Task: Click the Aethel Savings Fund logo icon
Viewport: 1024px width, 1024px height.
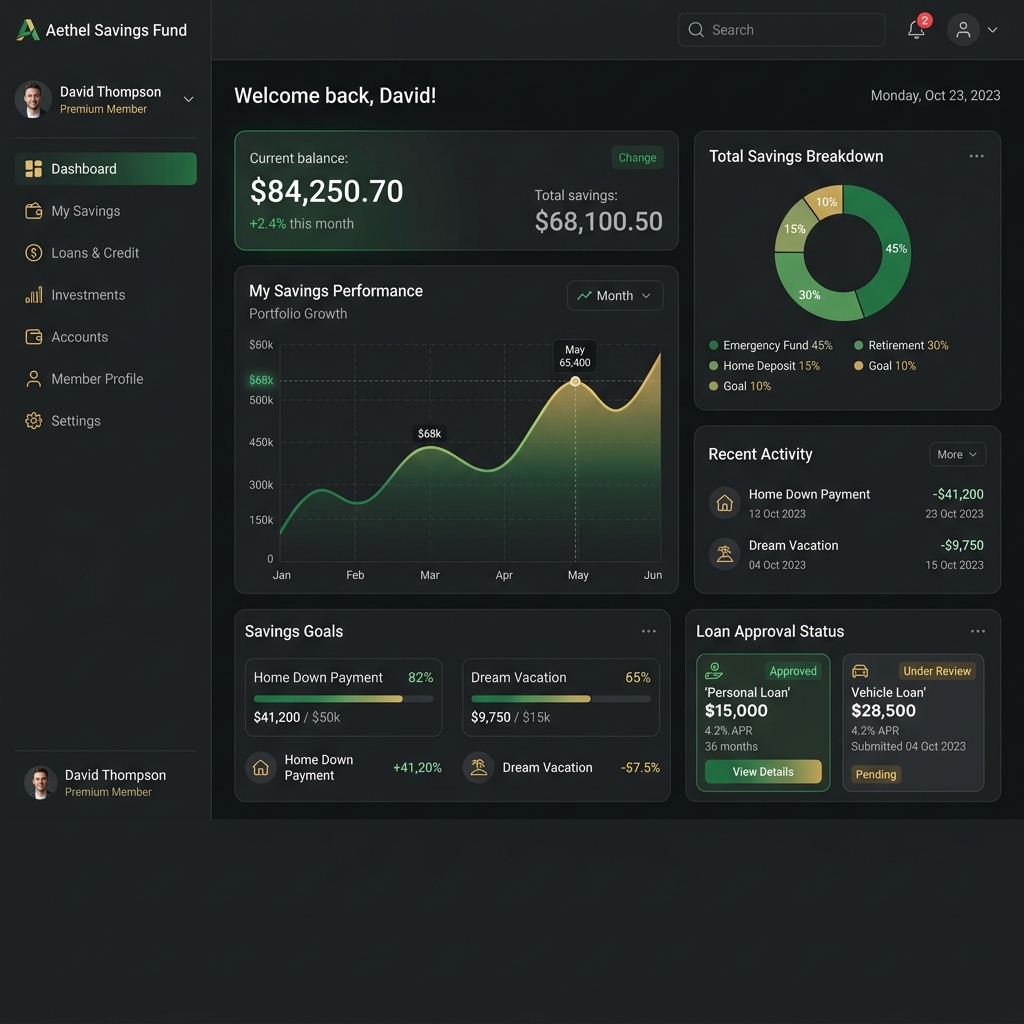Action: pyautogui.click(x=27, y=30)
